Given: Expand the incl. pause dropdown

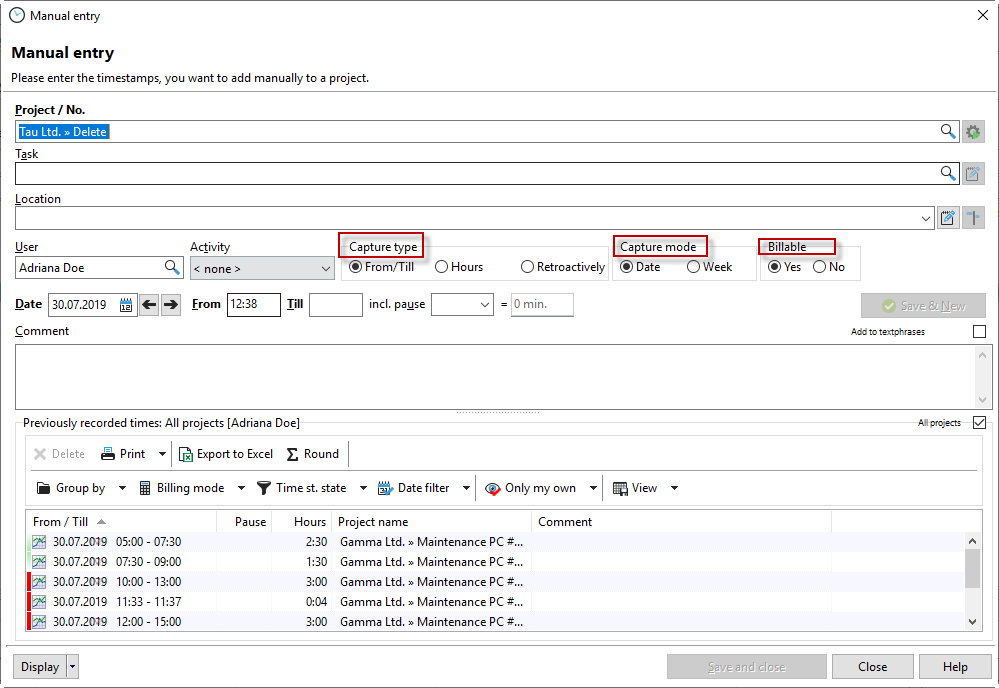Looking at the screenshot, I should click(462, 305).
